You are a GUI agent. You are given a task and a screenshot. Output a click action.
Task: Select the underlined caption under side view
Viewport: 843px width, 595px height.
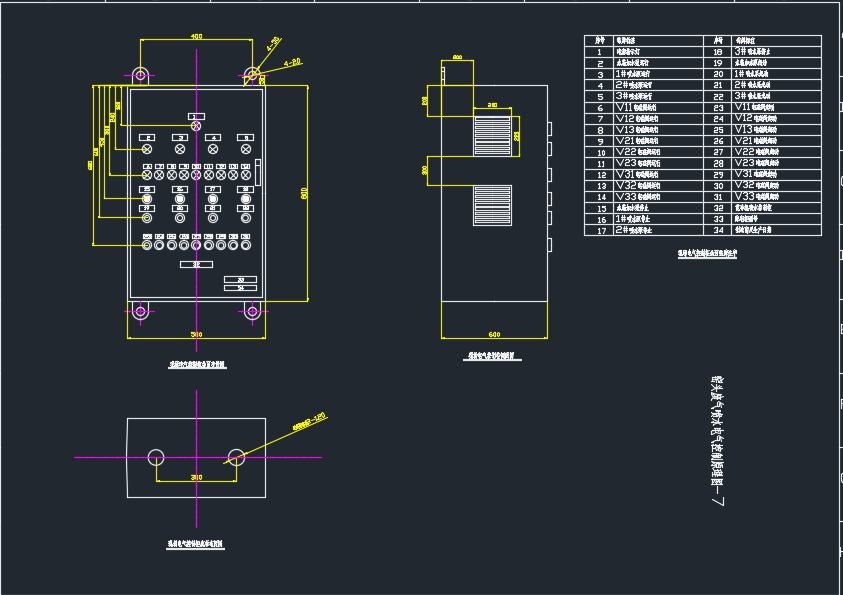[492, 356]
